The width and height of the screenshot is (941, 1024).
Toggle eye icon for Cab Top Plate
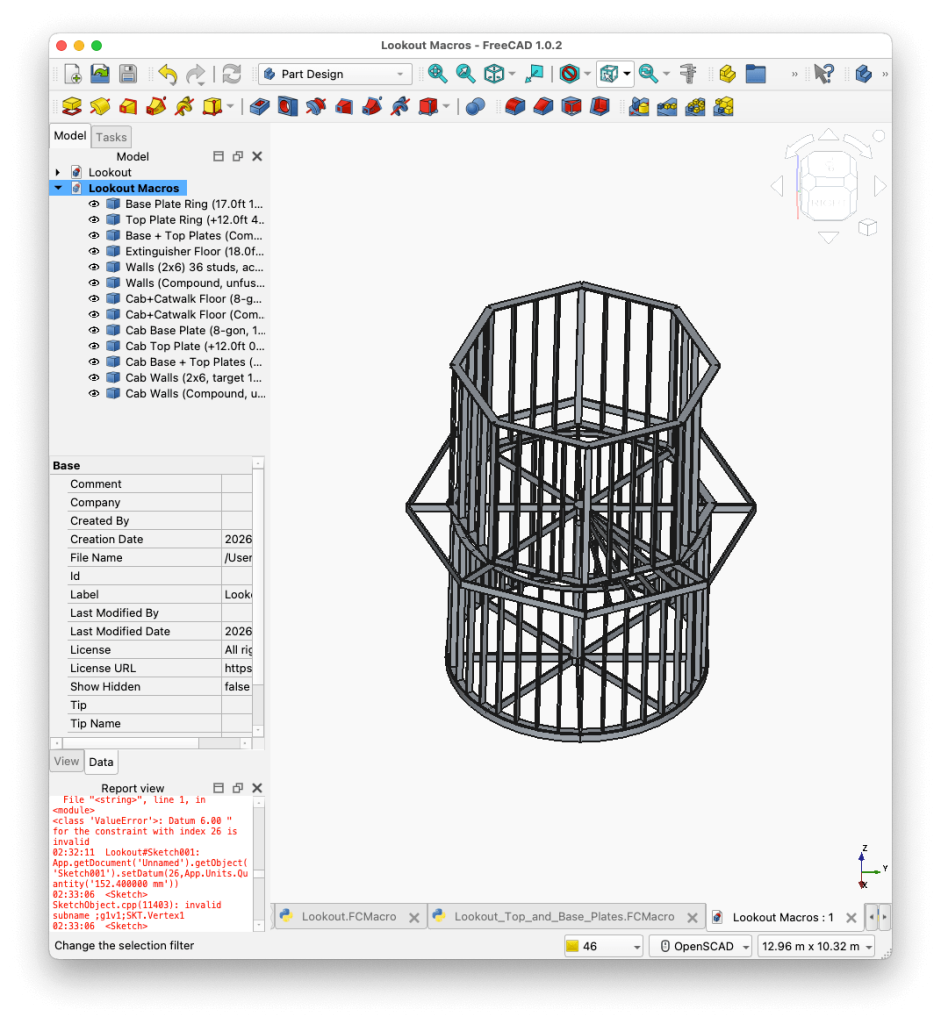pos(94,346)
